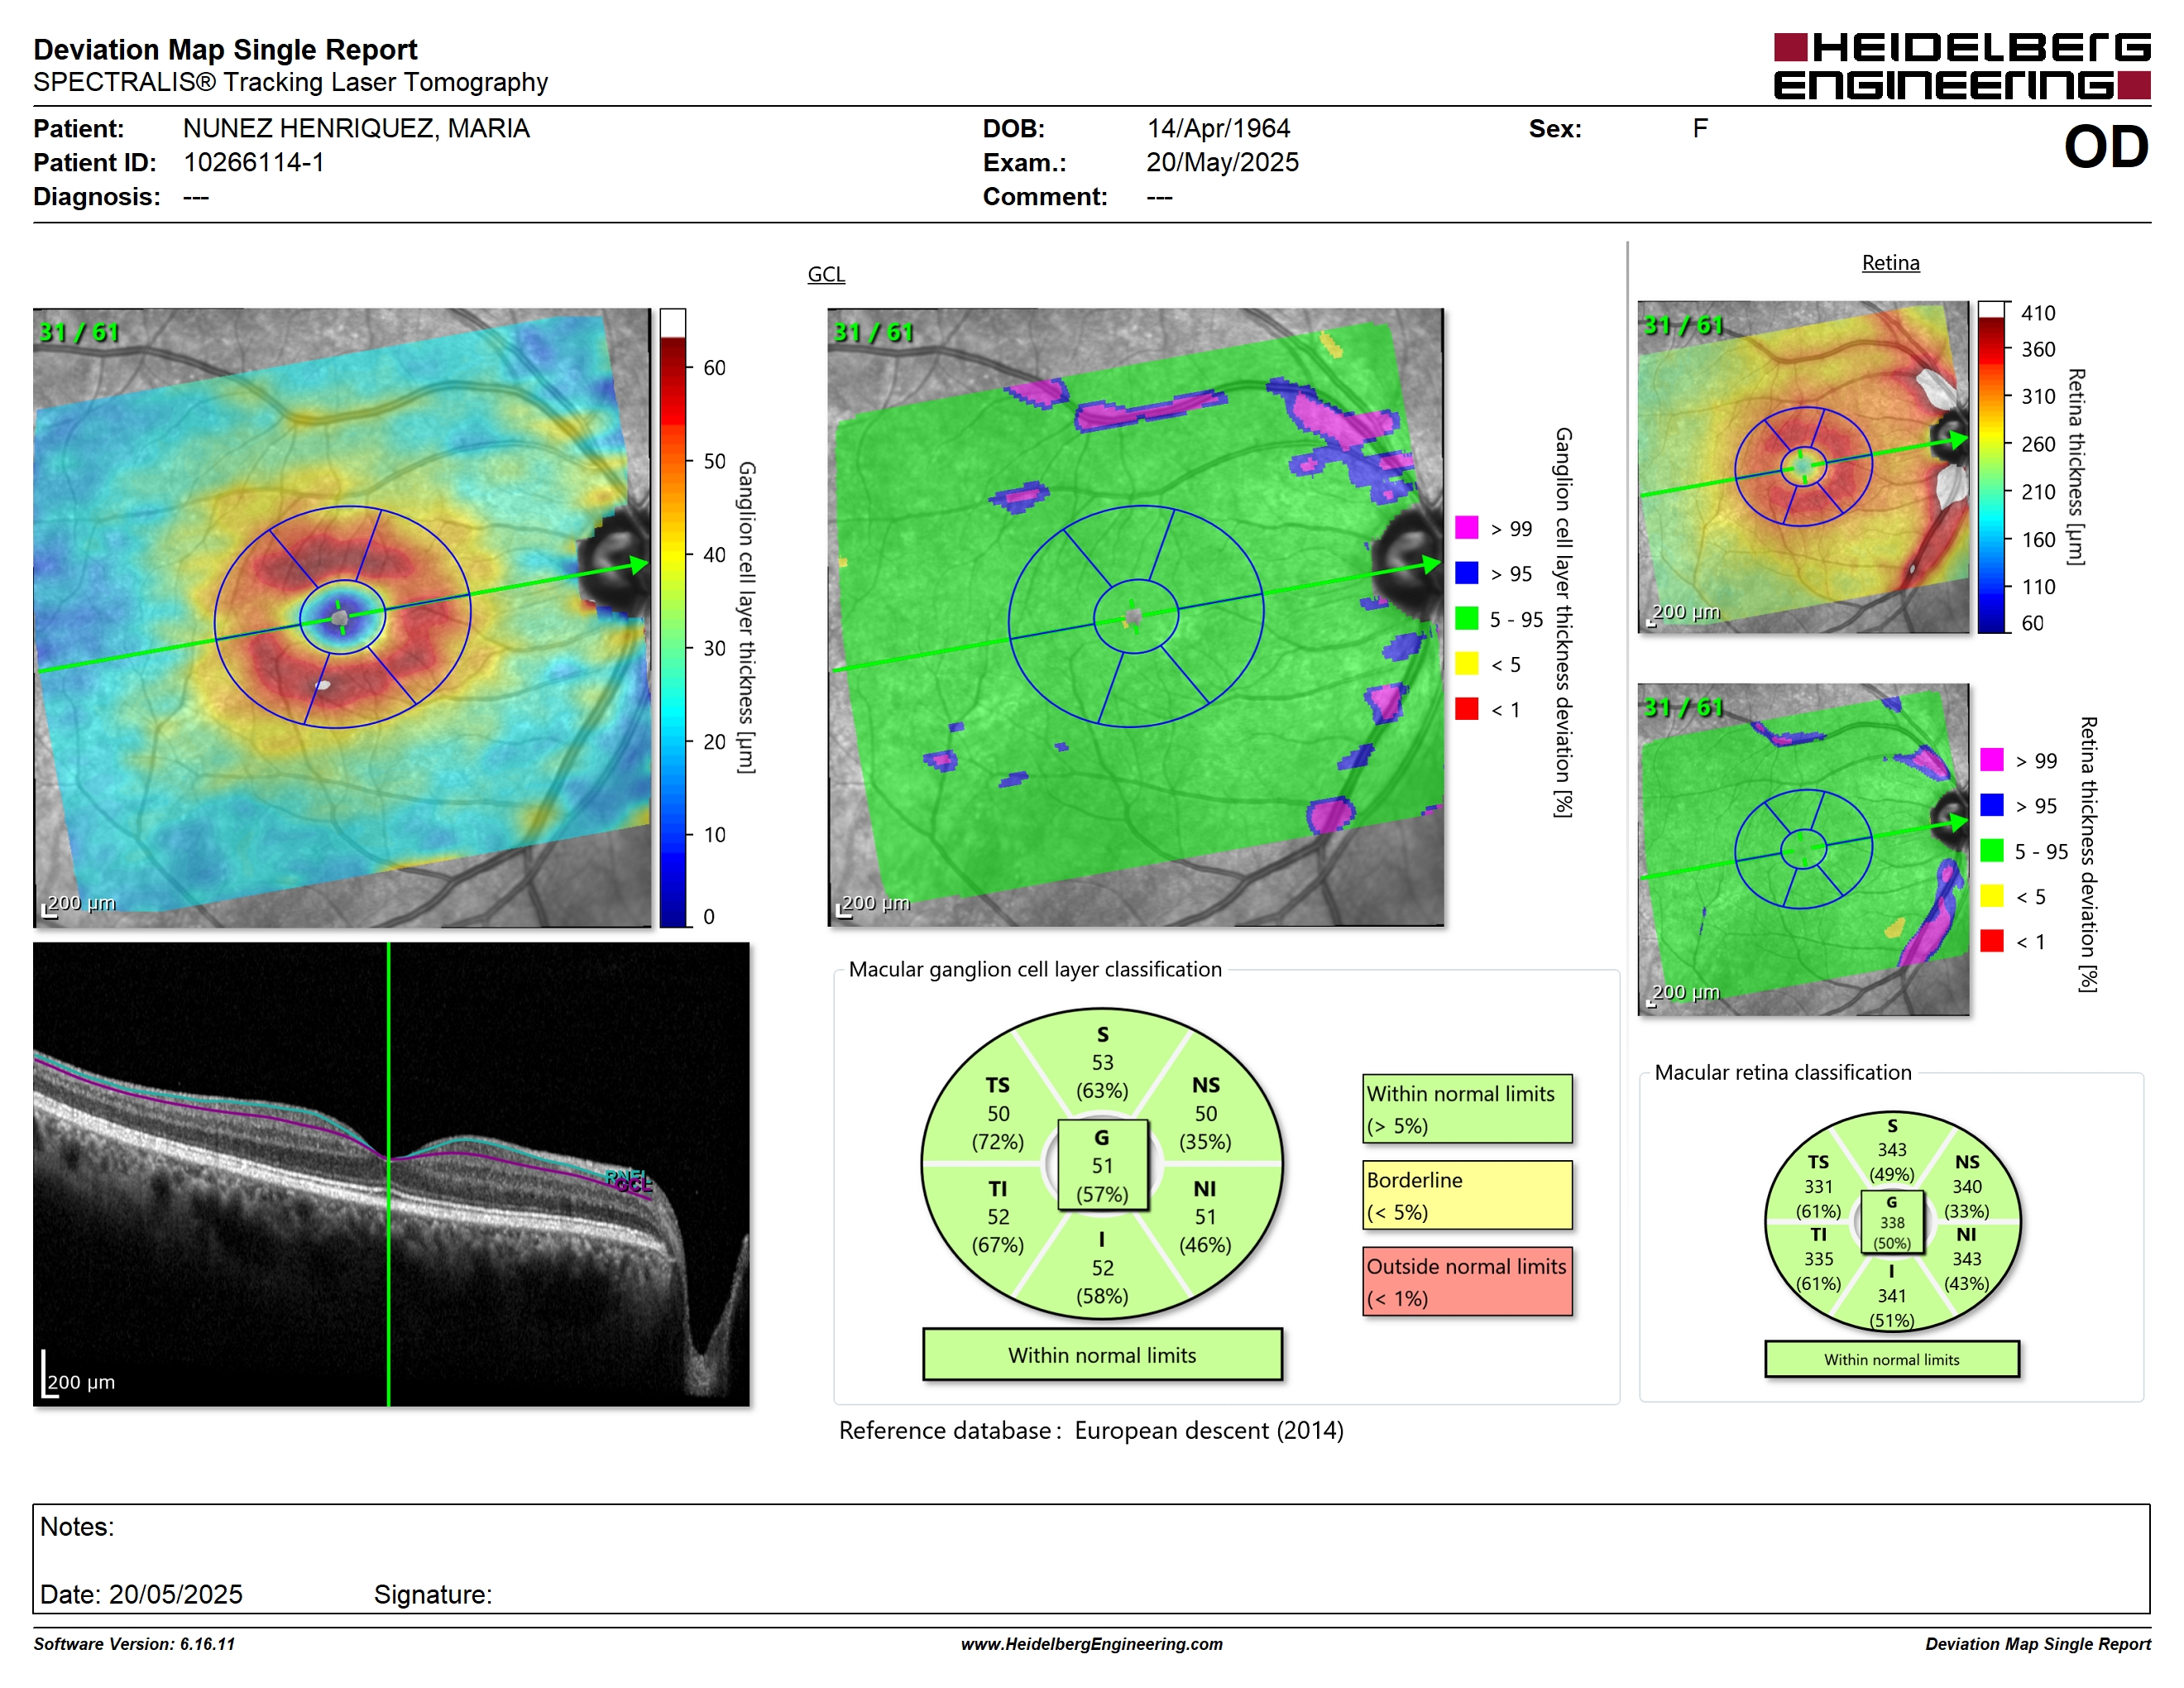
Task: Select the exam date '20/May/2025'
Action: [x=1222, y=162]
